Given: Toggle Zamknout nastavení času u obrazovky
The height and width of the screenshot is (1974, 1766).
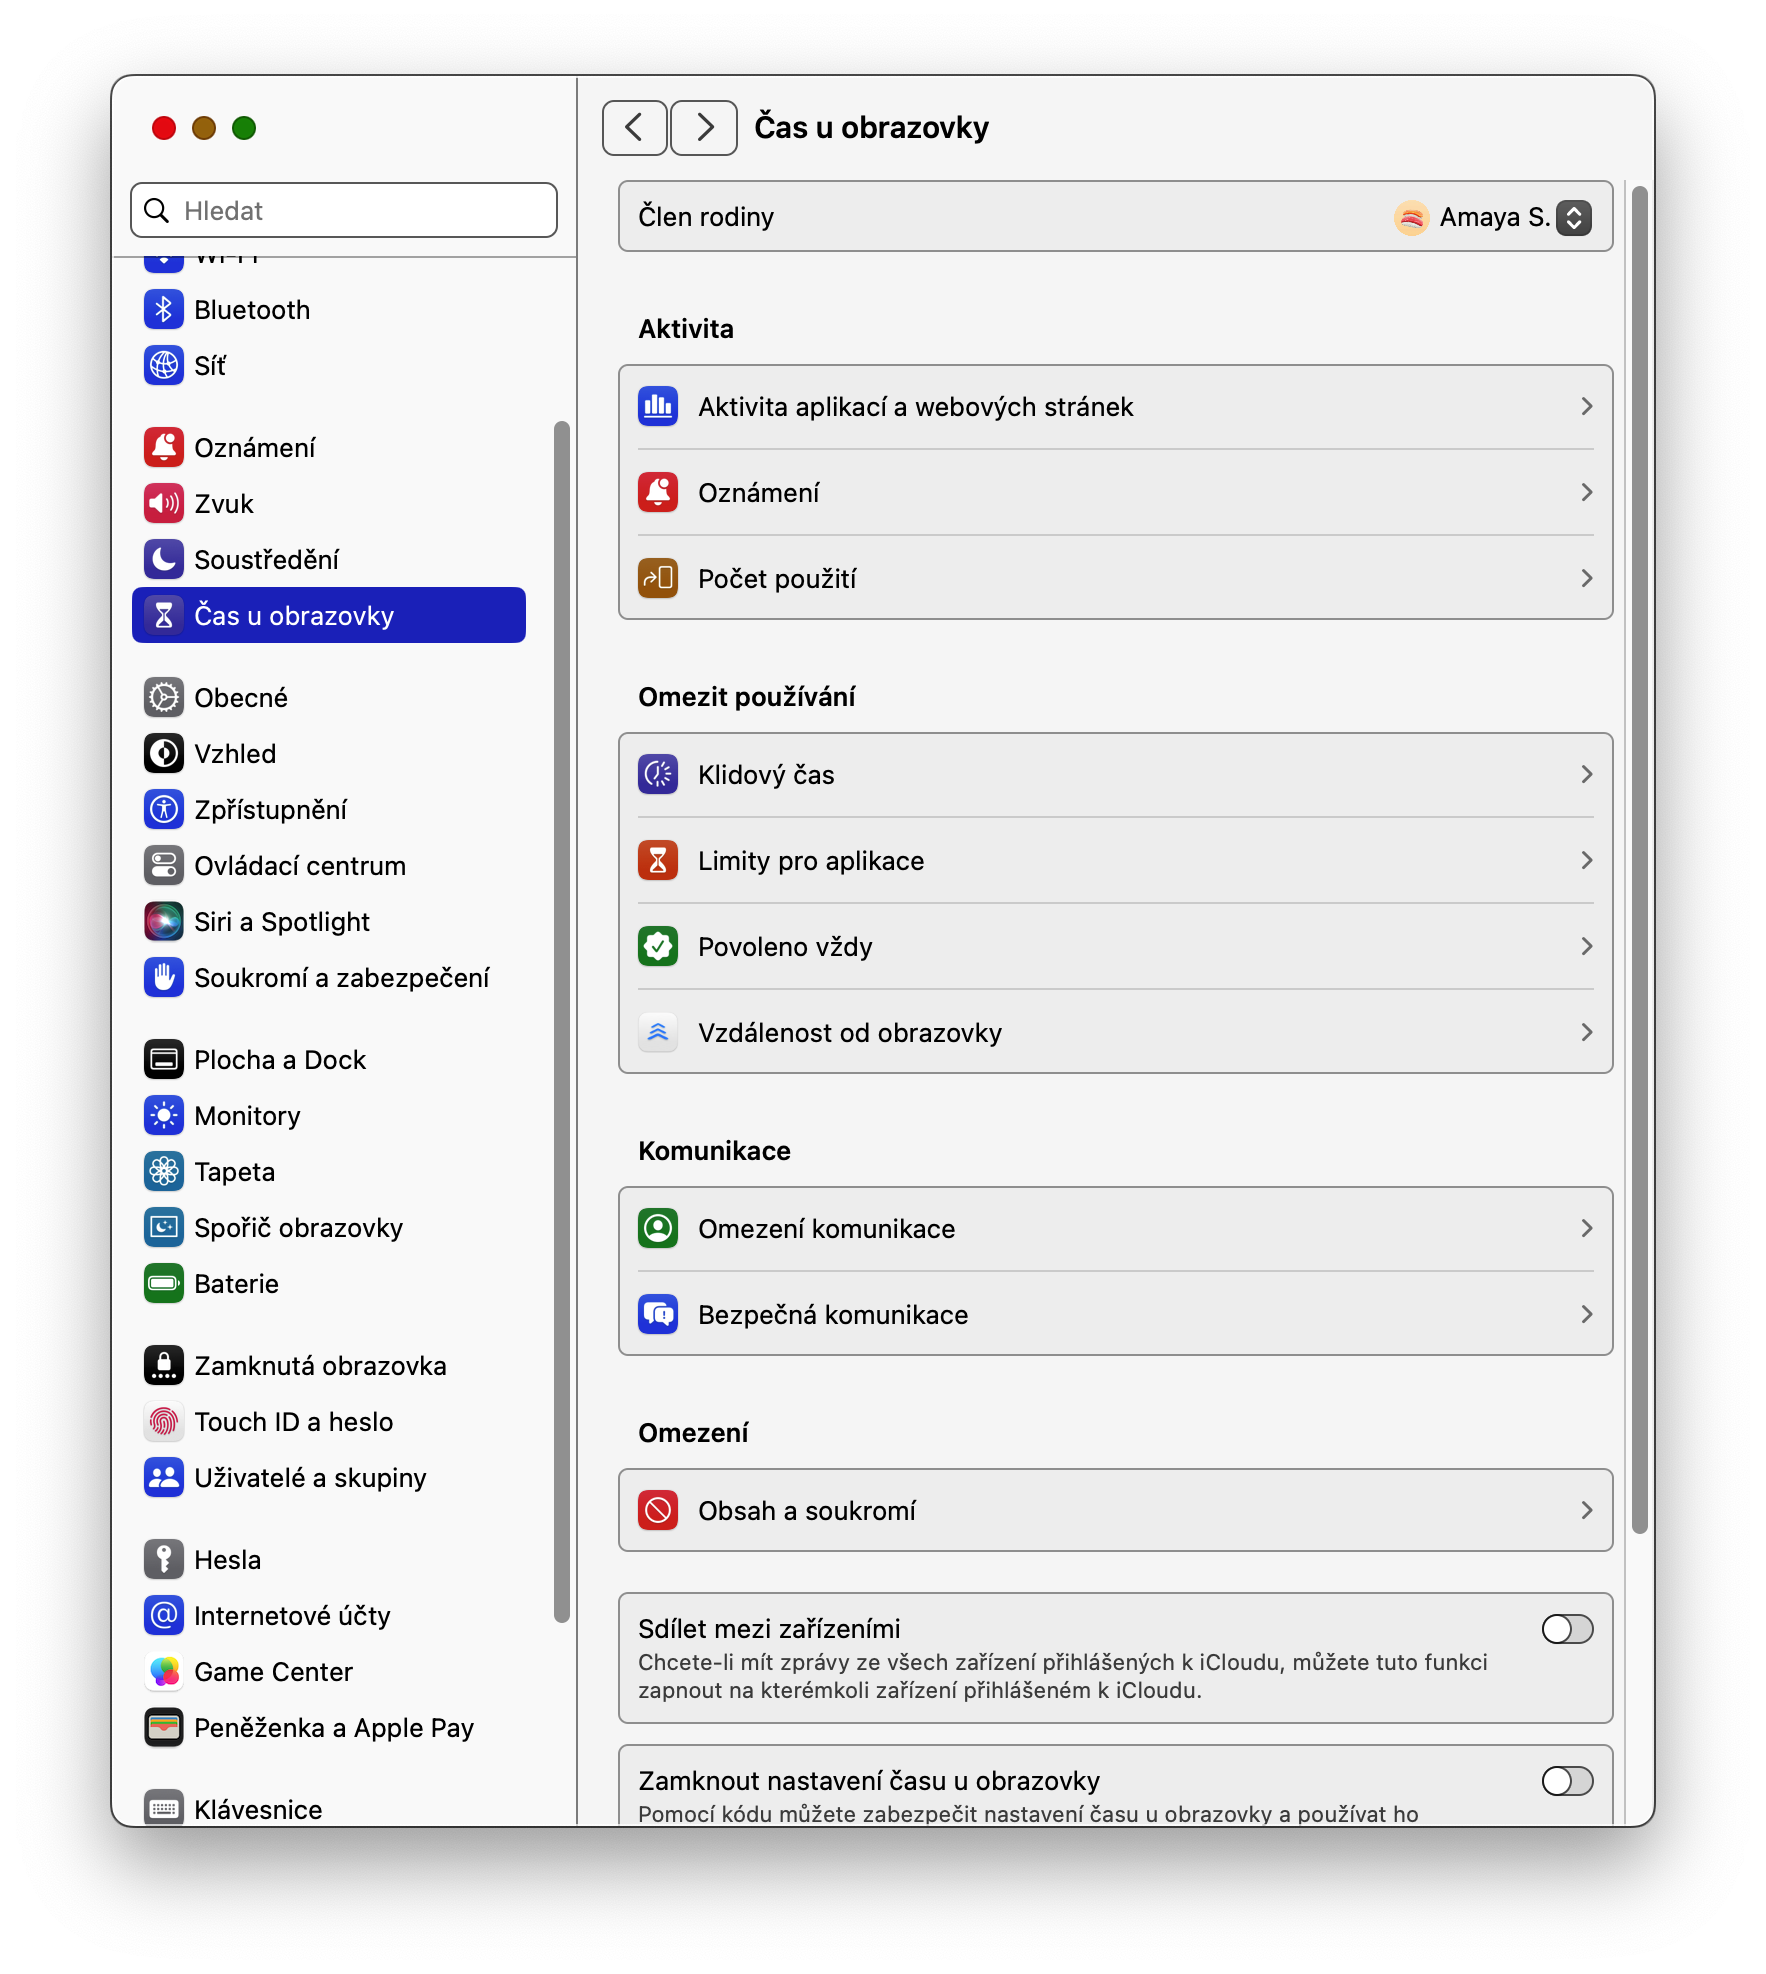Looking at the screenshot, I should pyautogui.click(x=1567, y=1781).
